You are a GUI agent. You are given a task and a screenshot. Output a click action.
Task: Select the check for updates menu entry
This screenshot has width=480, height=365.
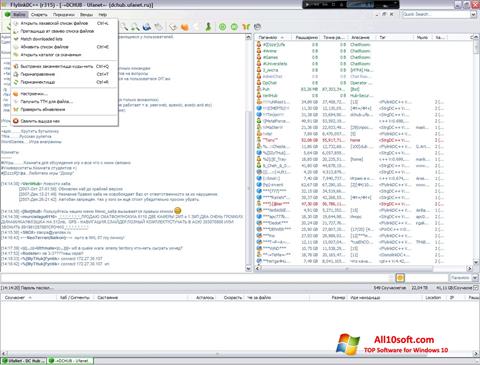click(64, 109)
